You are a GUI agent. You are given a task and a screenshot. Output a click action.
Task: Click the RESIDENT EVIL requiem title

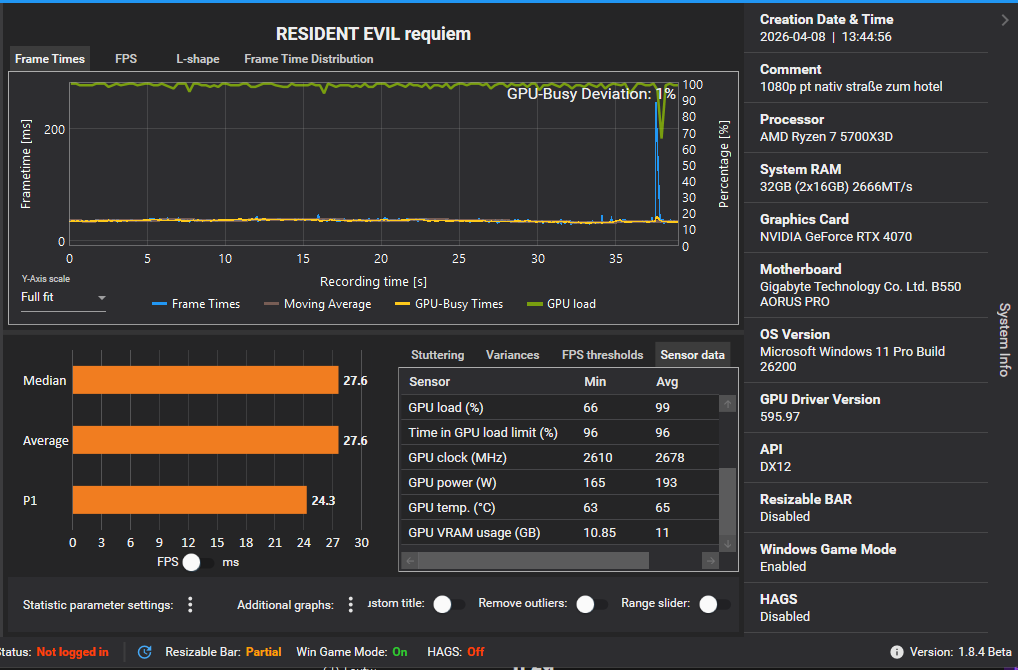click(373, 34)
